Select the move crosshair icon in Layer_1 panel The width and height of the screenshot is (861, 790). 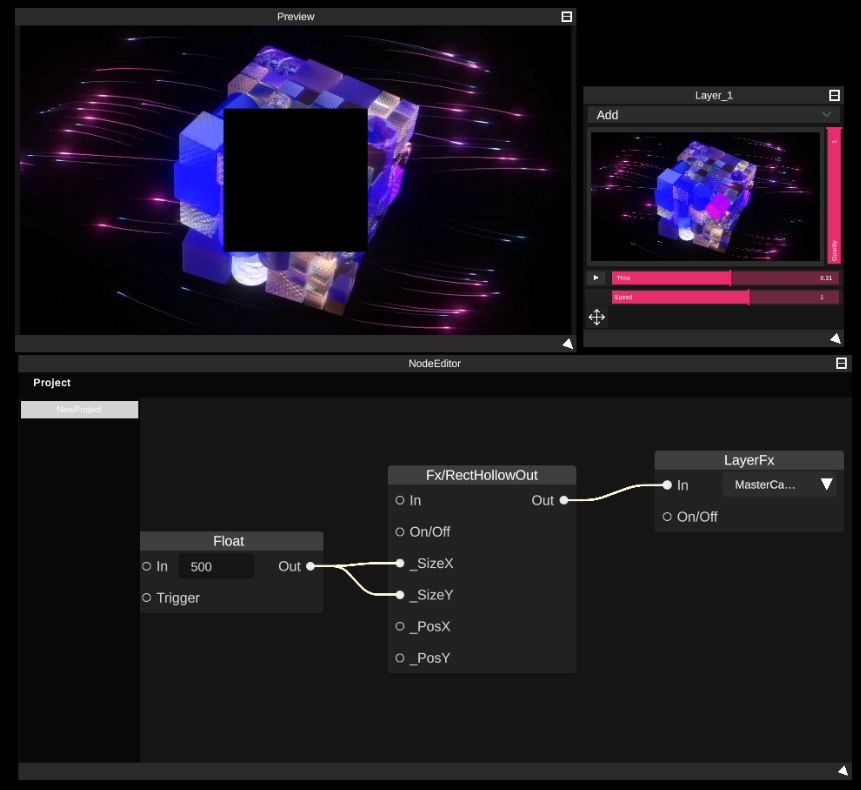coord(597,317)
